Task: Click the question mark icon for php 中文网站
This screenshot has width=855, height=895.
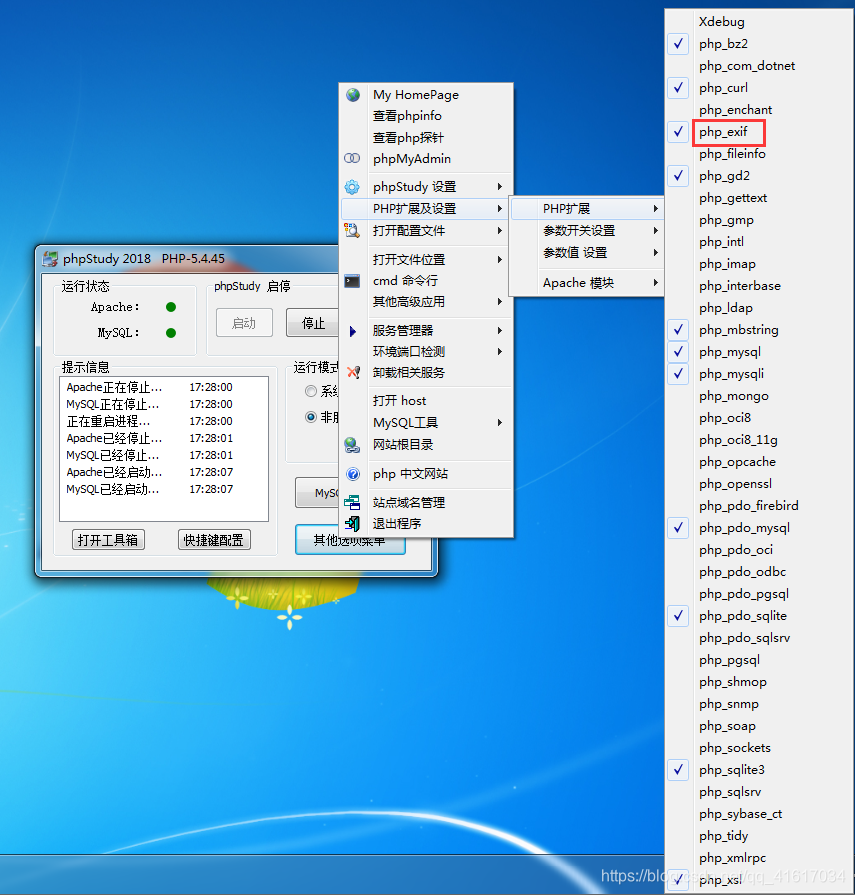Action: [353, 474]
